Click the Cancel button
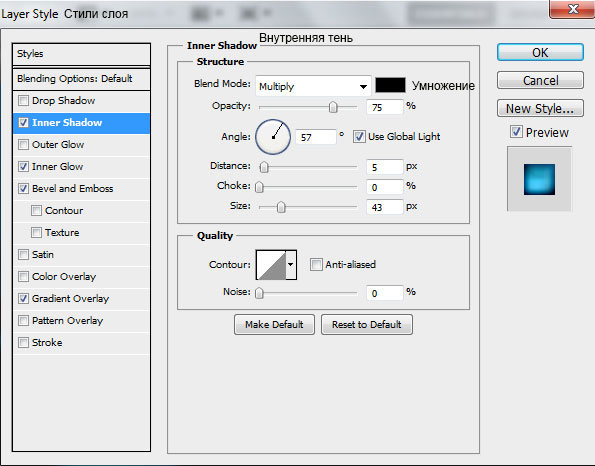The image size is (595, 466). point(540,80)
